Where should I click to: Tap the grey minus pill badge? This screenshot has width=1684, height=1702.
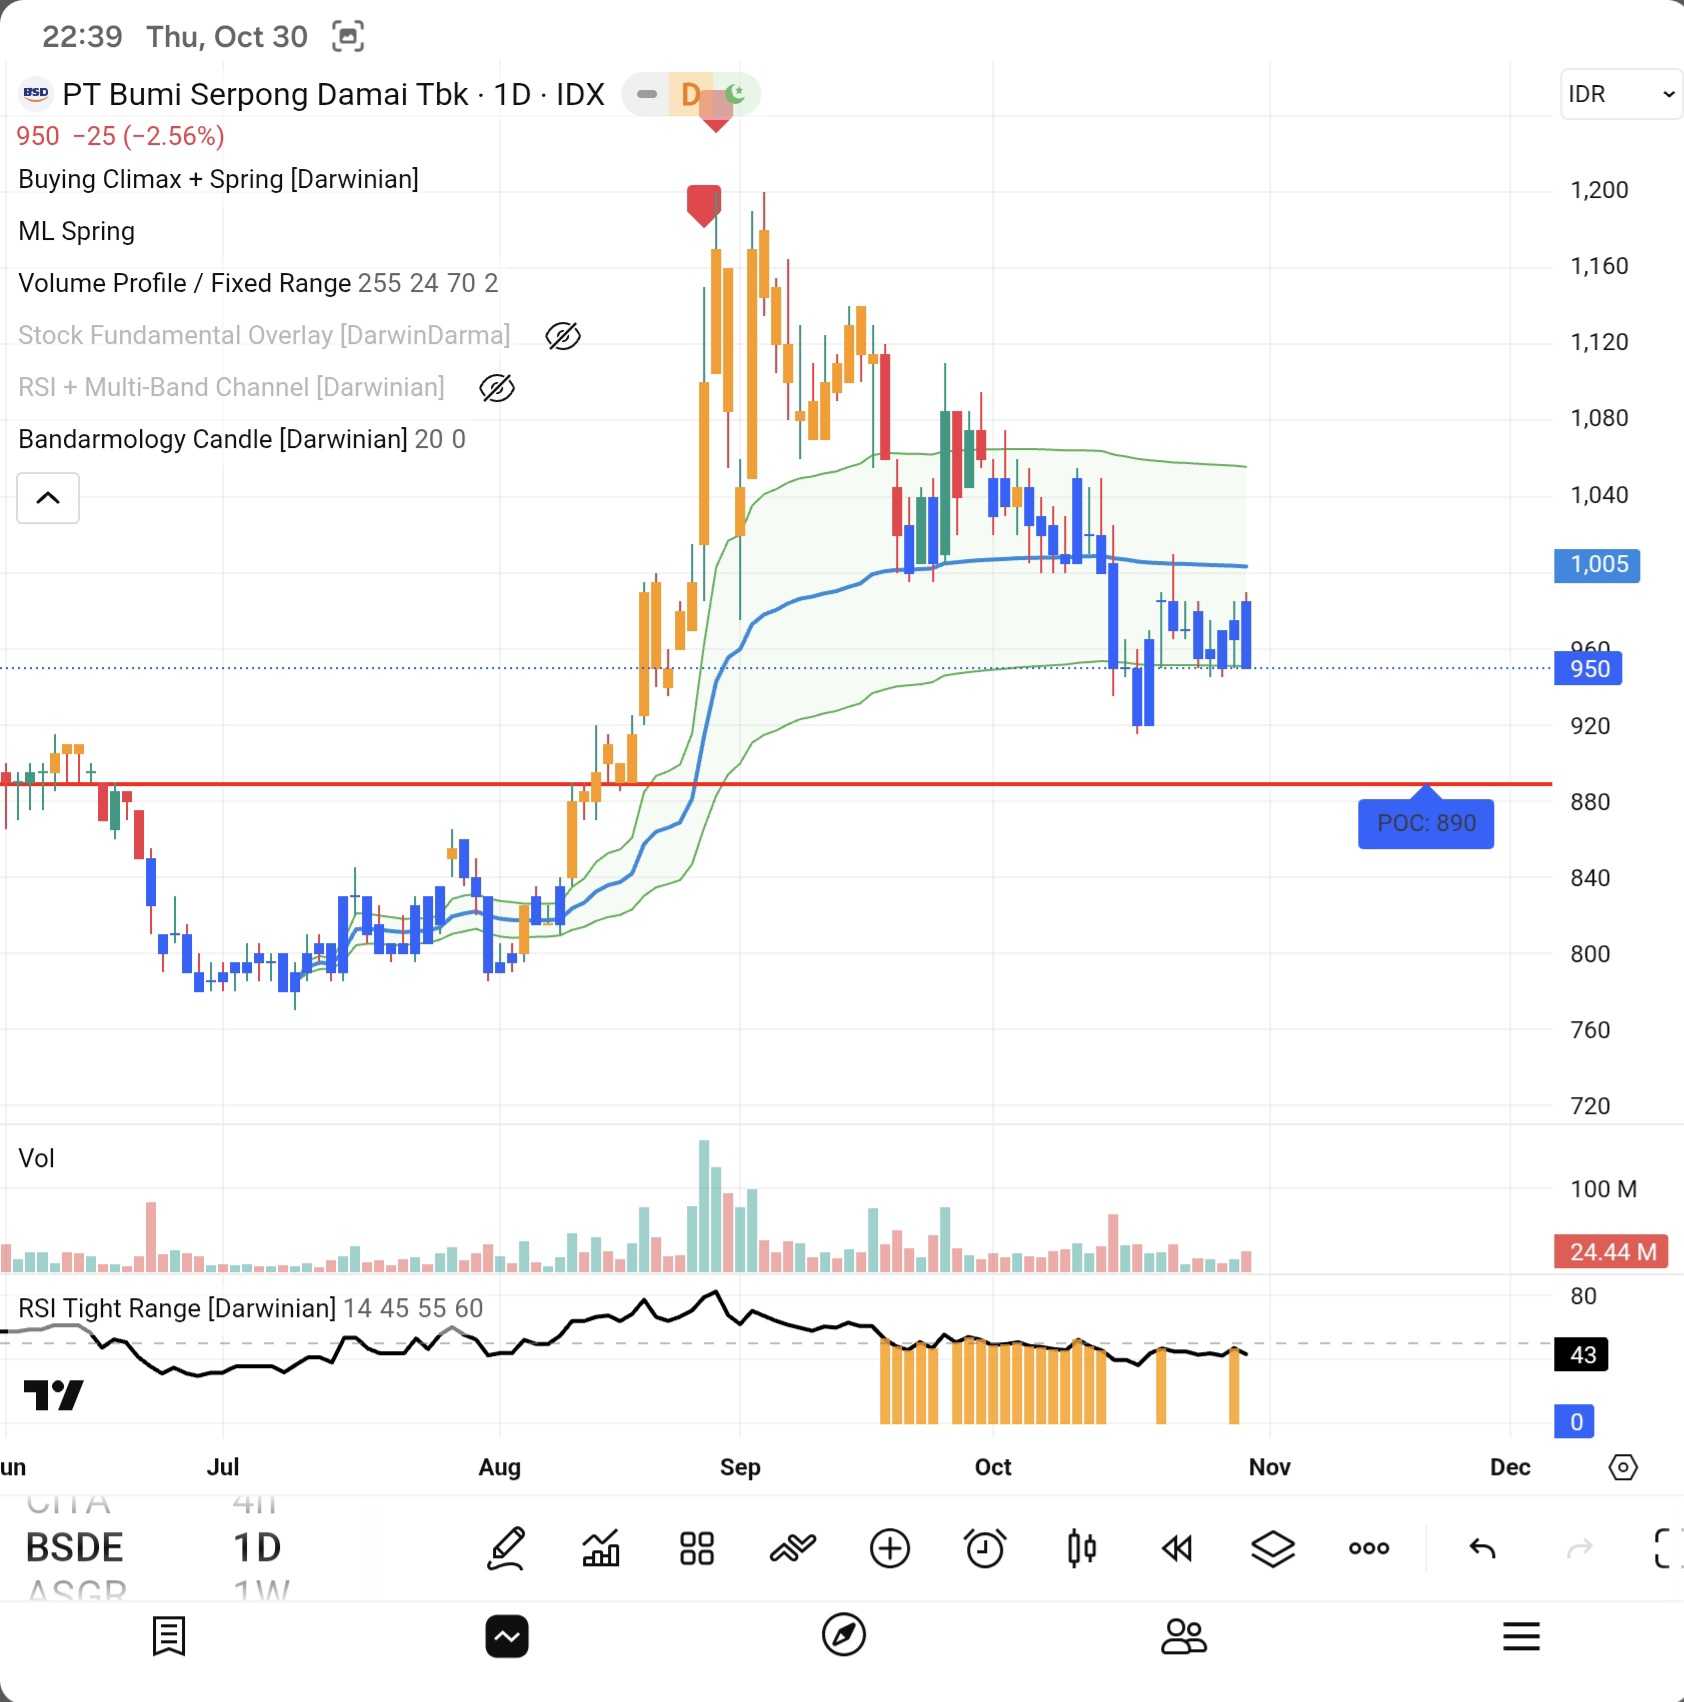(x=646, y=94)
